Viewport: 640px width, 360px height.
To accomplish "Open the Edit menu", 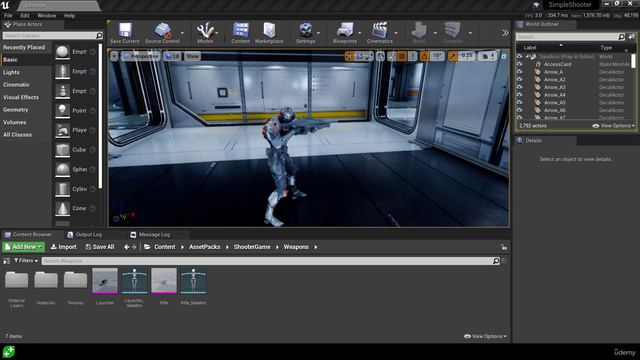I will 25,16.
